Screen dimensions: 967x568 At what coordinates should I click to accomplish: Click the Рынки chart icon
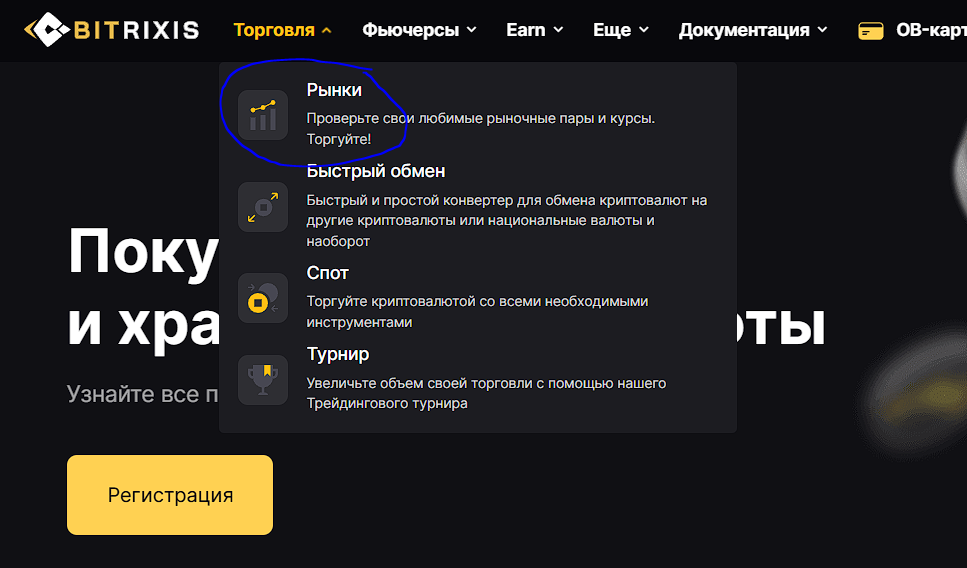(x=263, y=115)
